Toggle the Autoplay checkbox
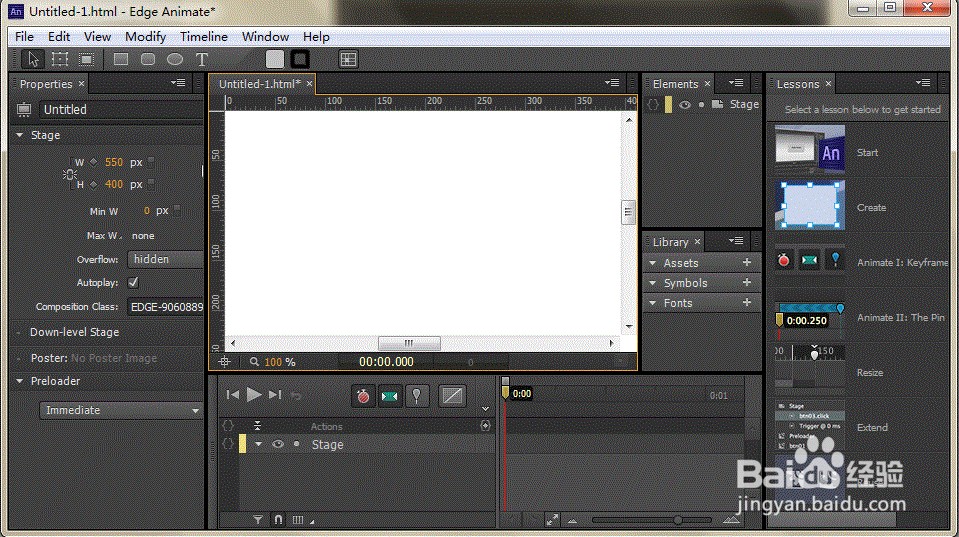Screen dimensions: 959x537 click(134, 283)
